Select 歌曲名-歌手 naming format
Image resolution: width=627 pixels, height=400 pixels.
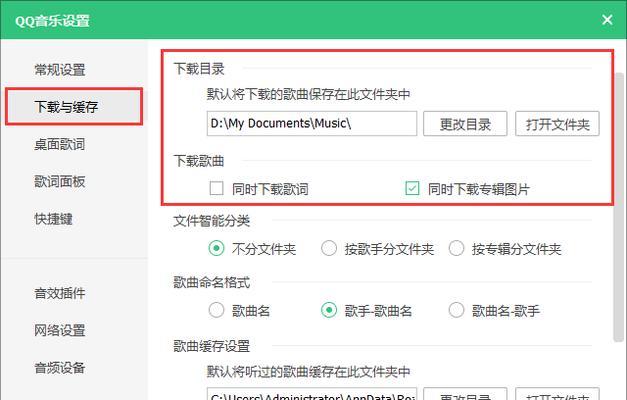[456, 310]
